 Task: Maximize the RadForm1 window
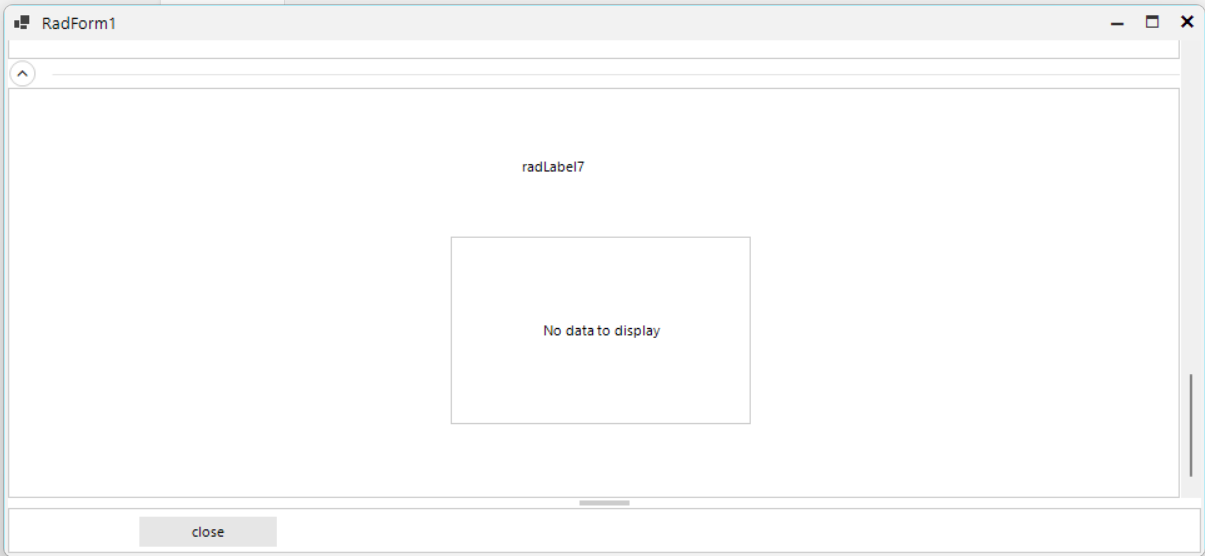tap(1152, 22)
